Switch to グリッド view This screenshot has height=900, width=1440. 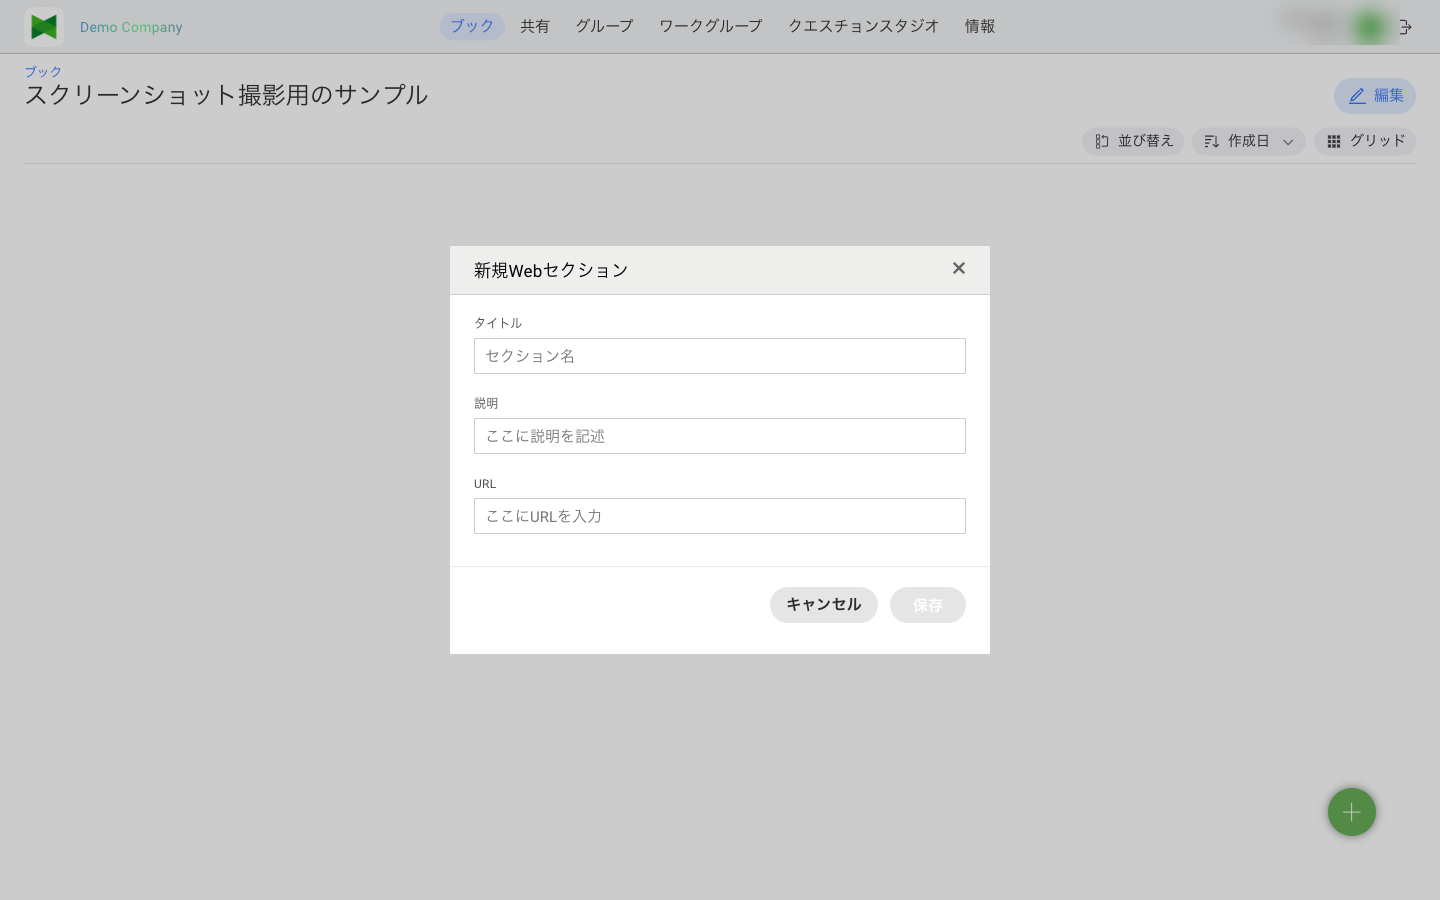click(1365, 141)
